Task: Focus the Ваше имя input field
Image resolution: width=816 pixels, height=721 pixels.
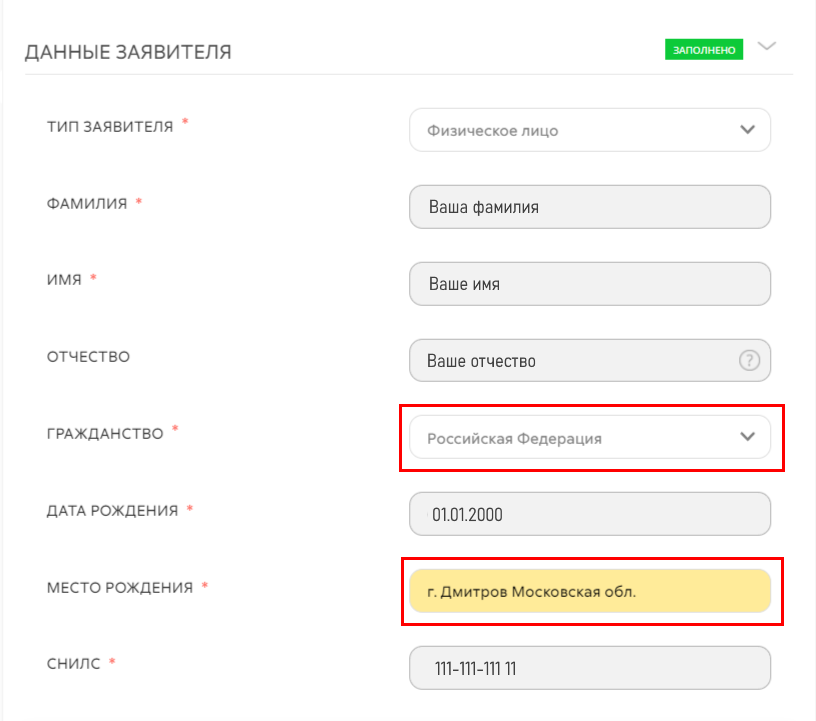Action: coord(590,284)
